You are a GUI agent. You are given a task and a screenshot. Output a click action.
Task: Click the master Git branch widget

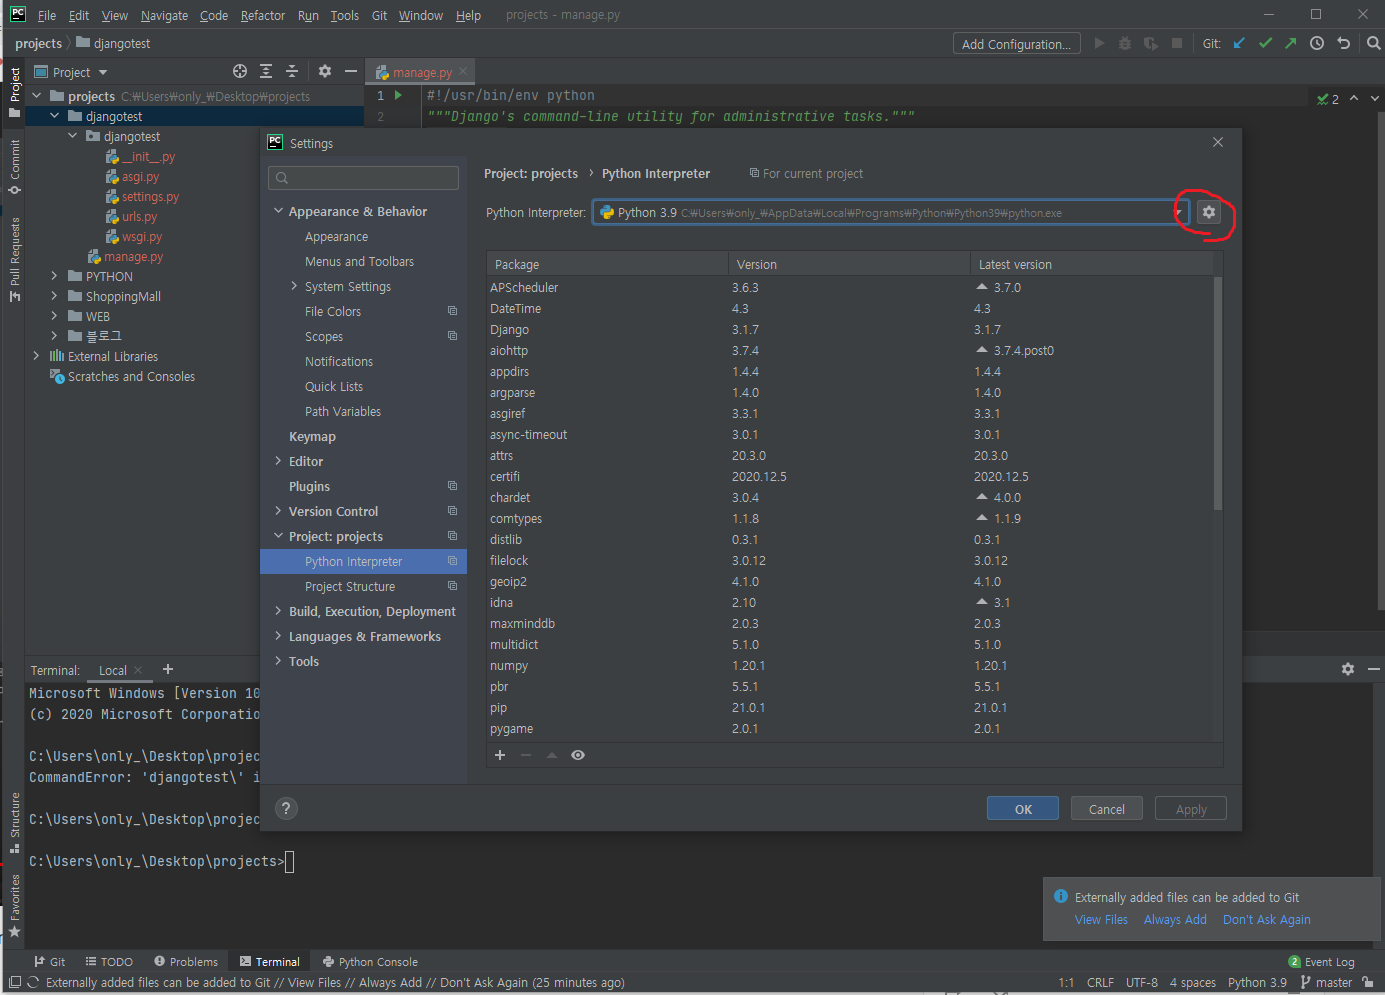point(1326,983)
